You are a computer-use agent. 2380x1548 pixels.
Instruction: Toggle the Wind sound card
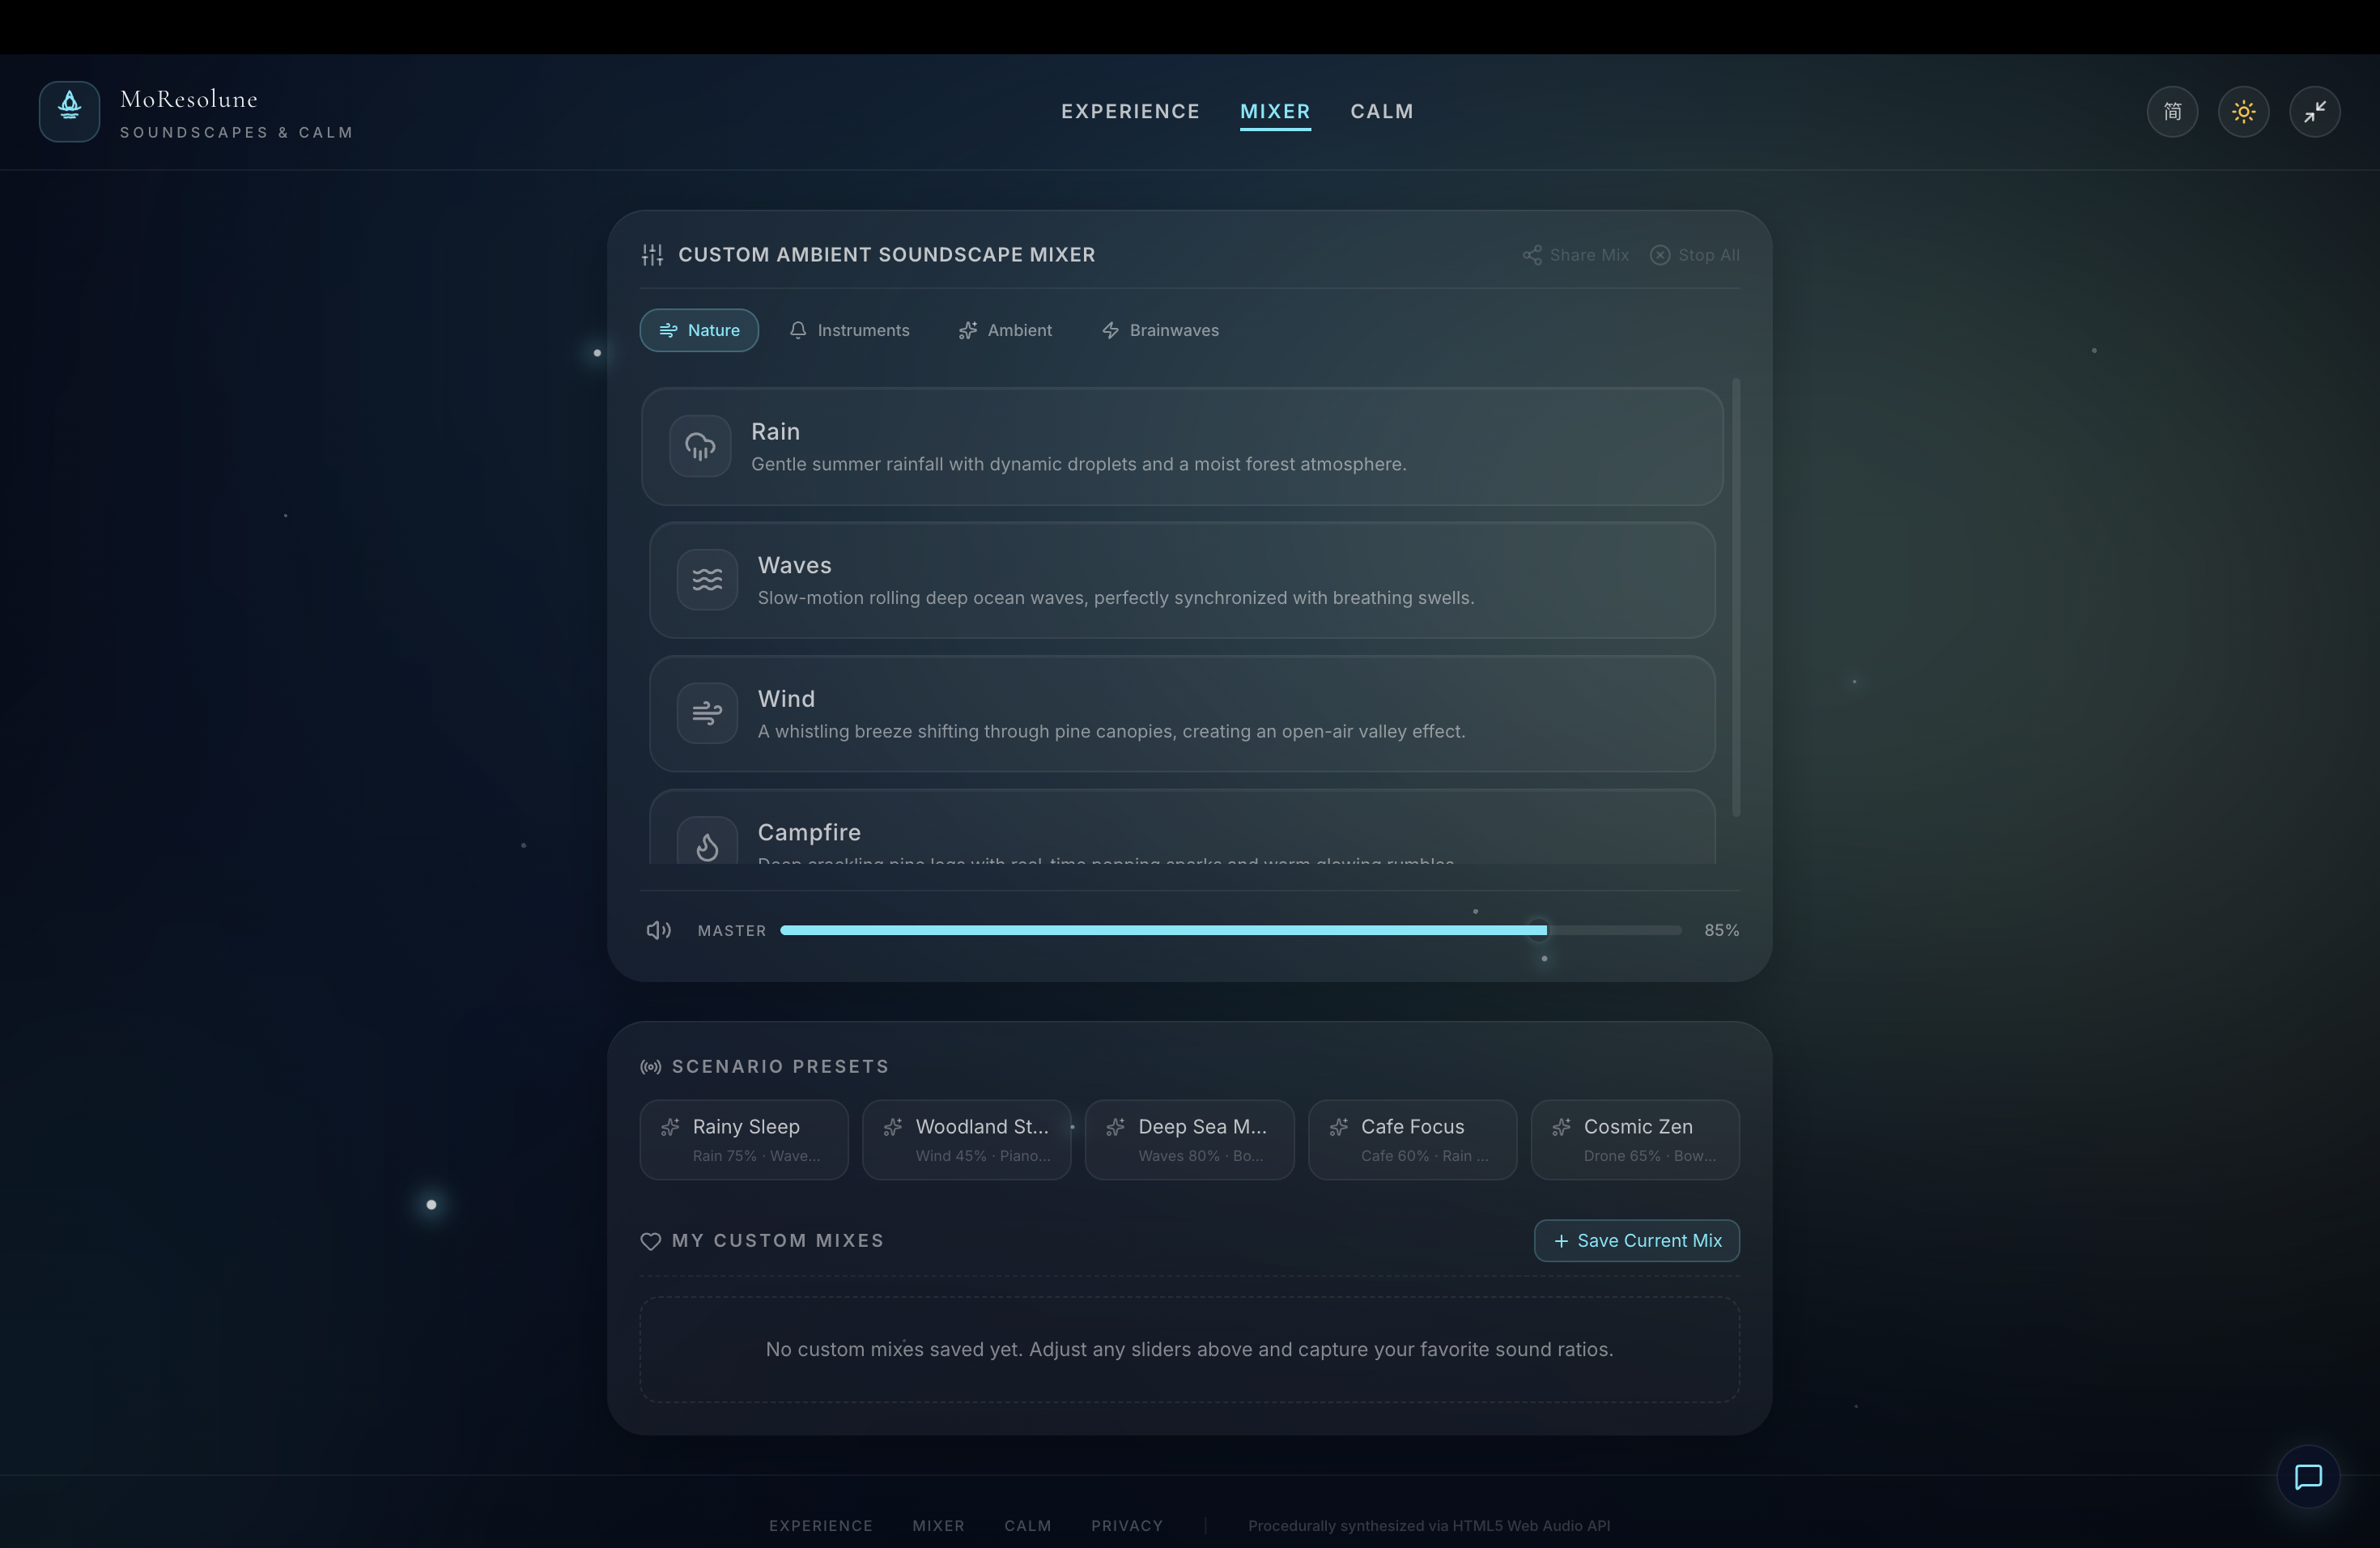[x=1182, y=713]
